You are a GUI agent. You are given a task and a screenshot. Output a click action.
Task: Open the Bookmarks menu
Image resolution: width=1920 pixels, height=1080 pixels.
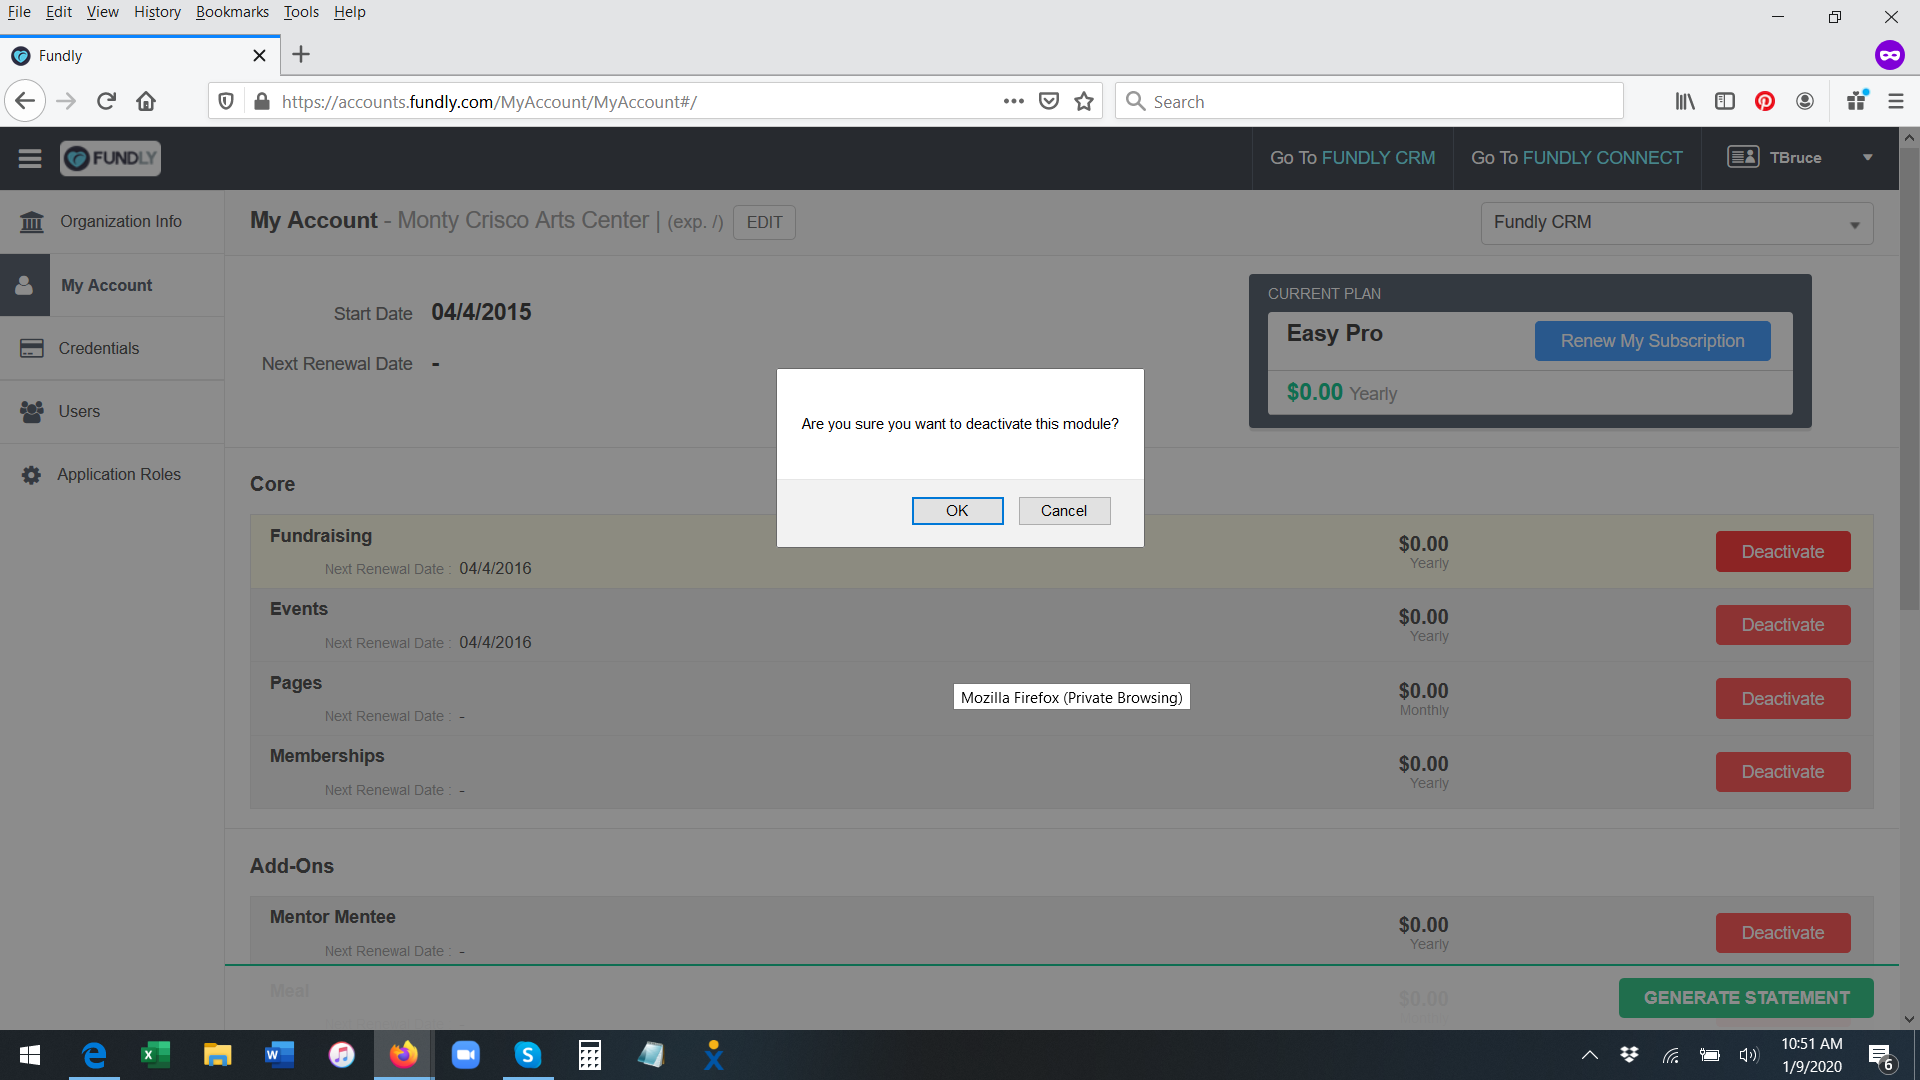pyautogui.click(x=232, y=12)
